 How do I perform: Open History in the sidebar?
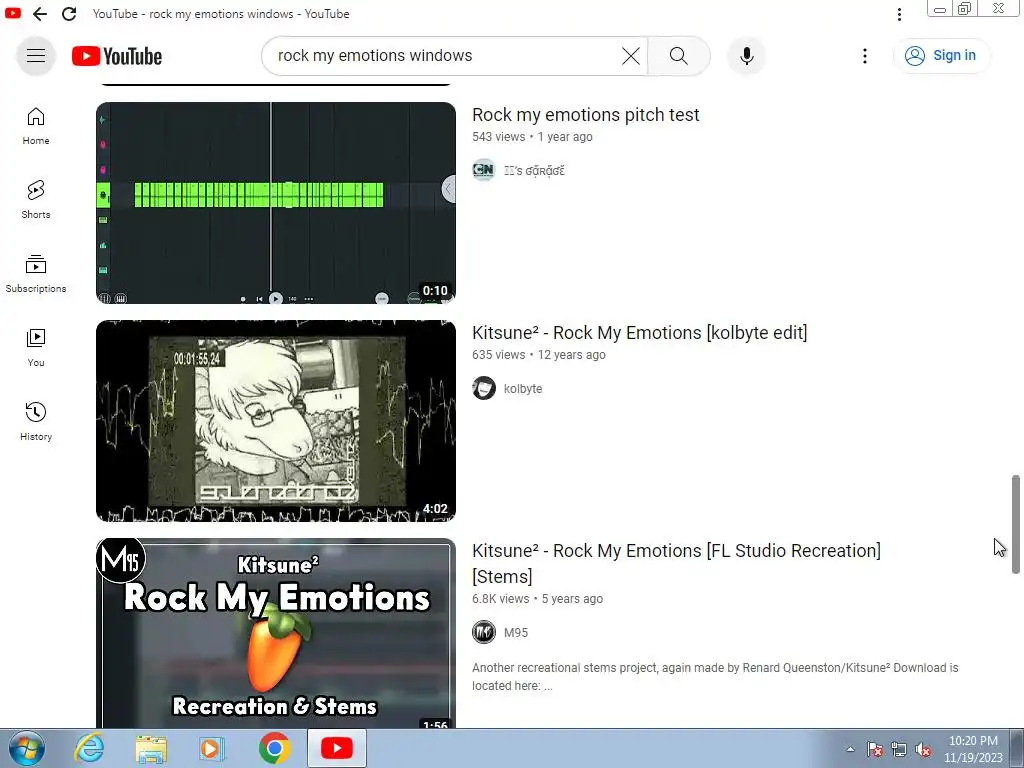click(36, 422)
